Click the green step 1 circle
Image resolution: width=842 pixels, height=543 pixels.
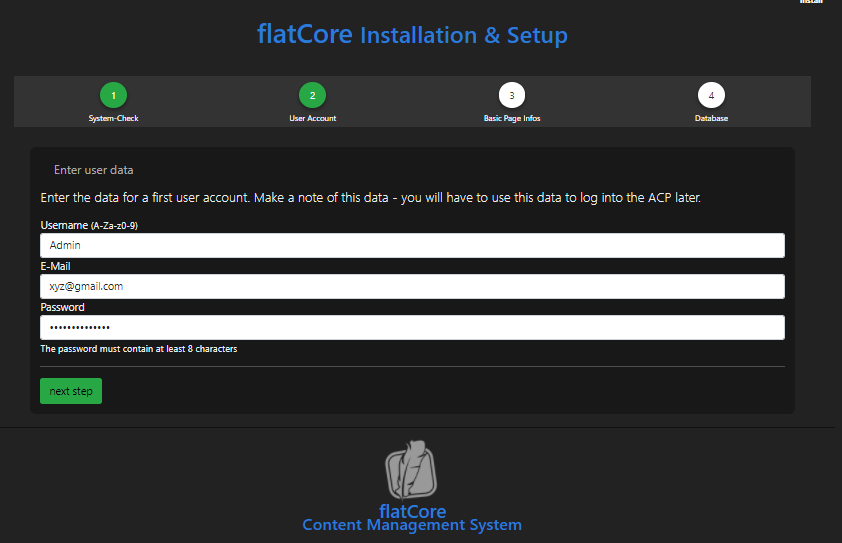(113, 95)
